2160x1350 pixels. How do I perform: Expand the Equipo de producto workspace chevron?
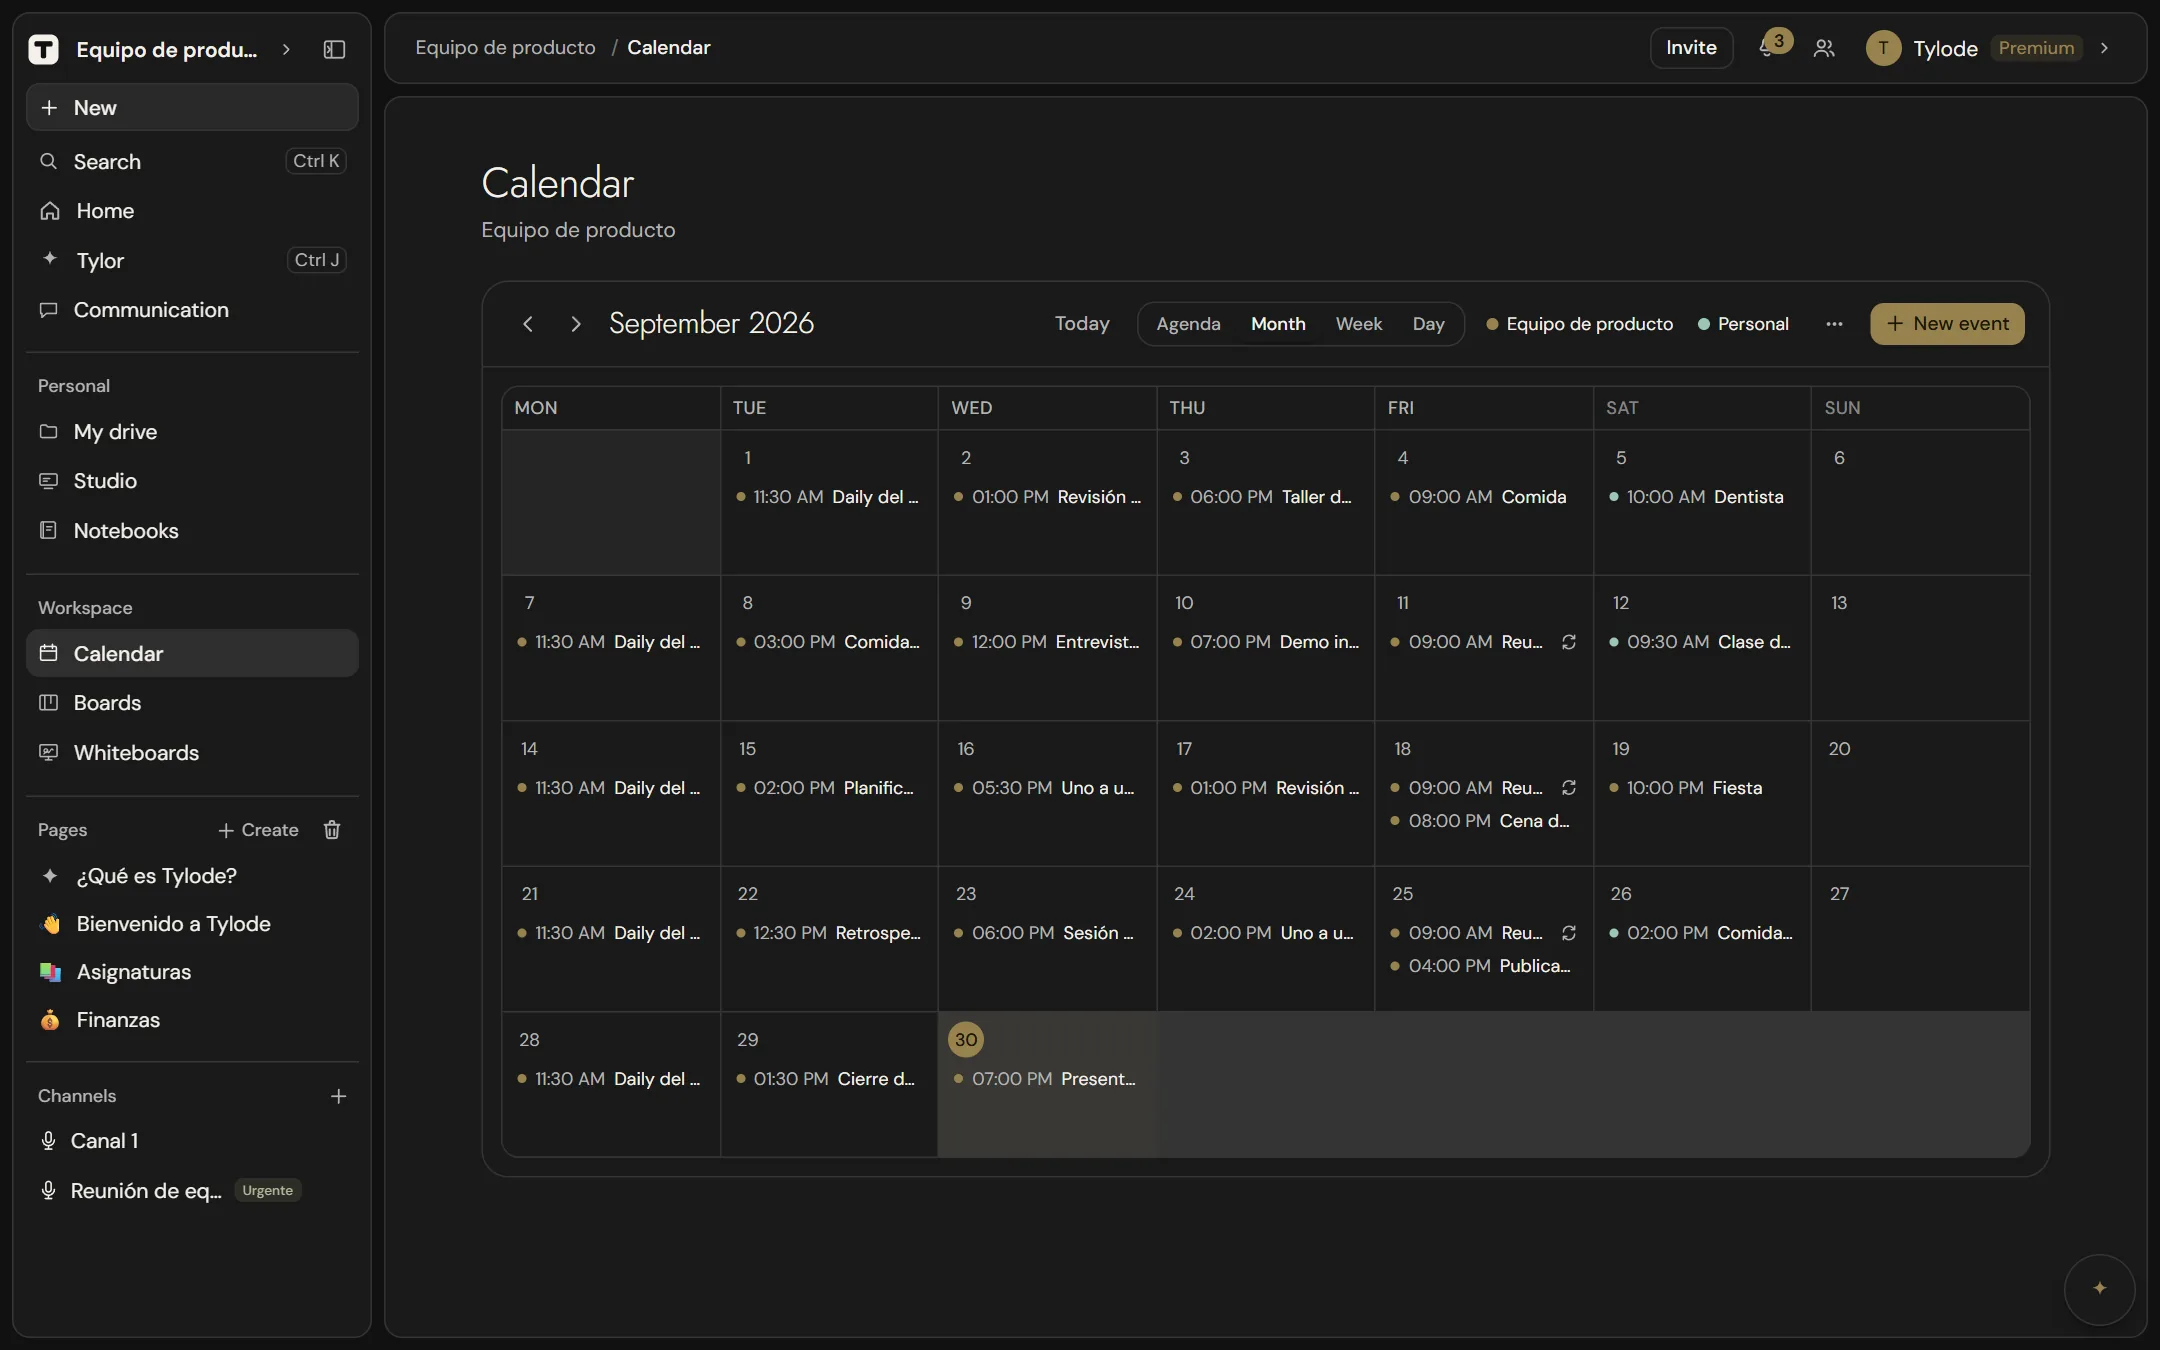click(286, 49)
